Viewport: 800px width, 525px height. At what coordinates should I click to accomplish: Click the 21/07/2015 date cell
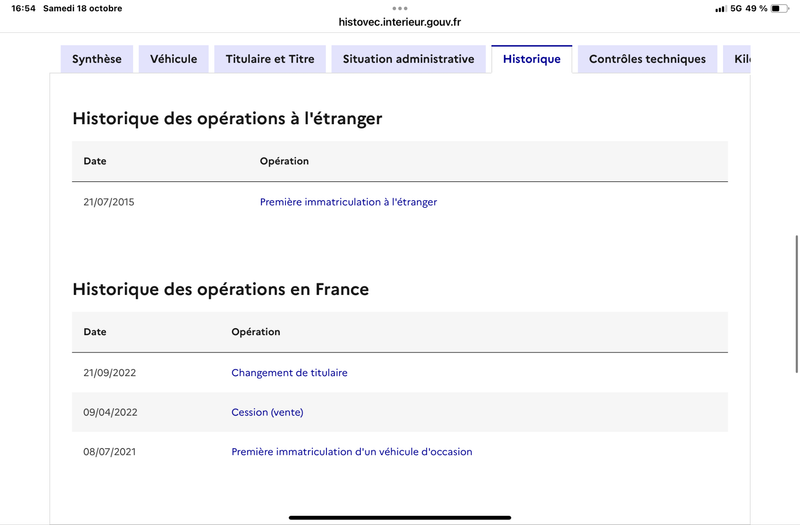[x=108, y=202]
